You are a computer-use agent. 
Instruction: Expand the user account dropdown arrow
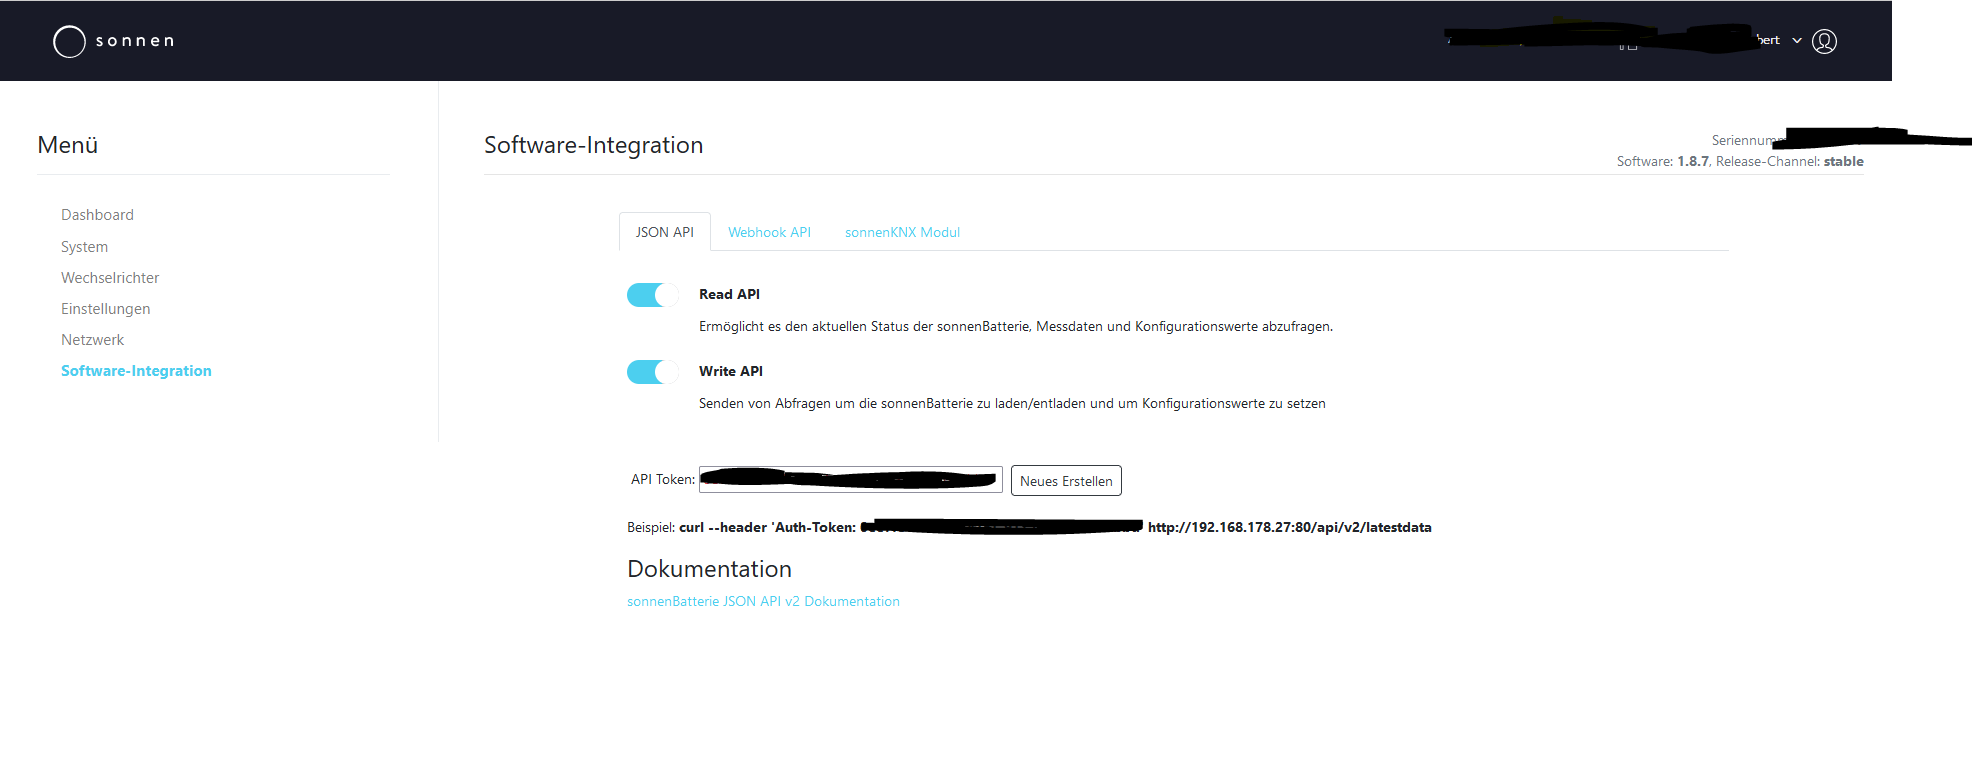(1797, 41)
